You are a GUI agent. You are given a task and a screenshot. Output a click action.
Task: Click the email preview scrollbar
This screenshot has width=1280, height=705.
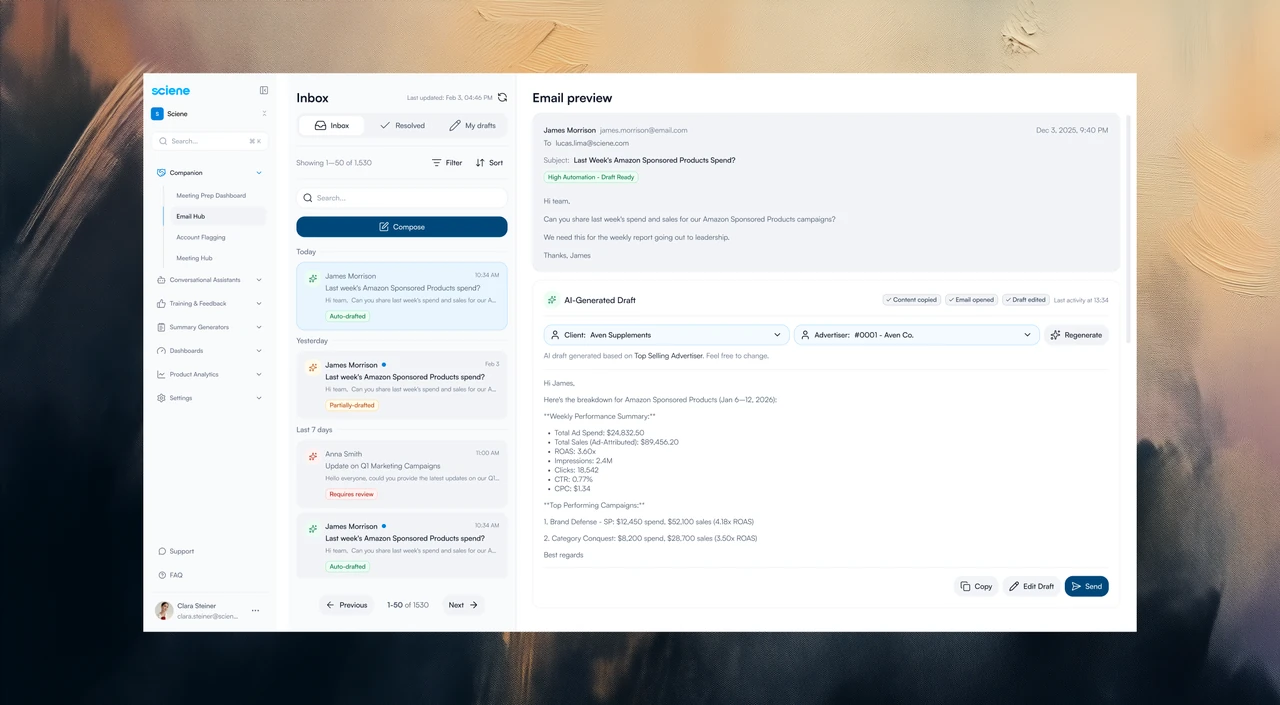(1129, 230)
